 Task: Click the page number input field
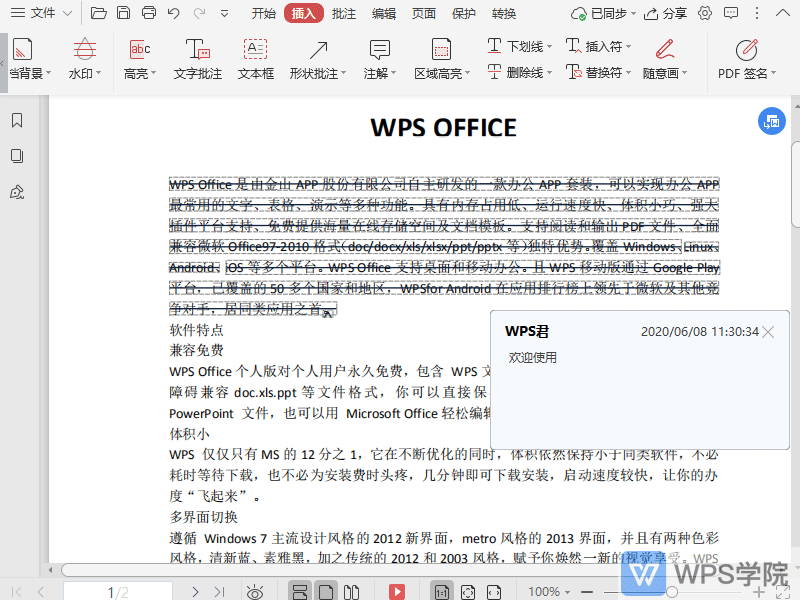[x=118, y=591]
